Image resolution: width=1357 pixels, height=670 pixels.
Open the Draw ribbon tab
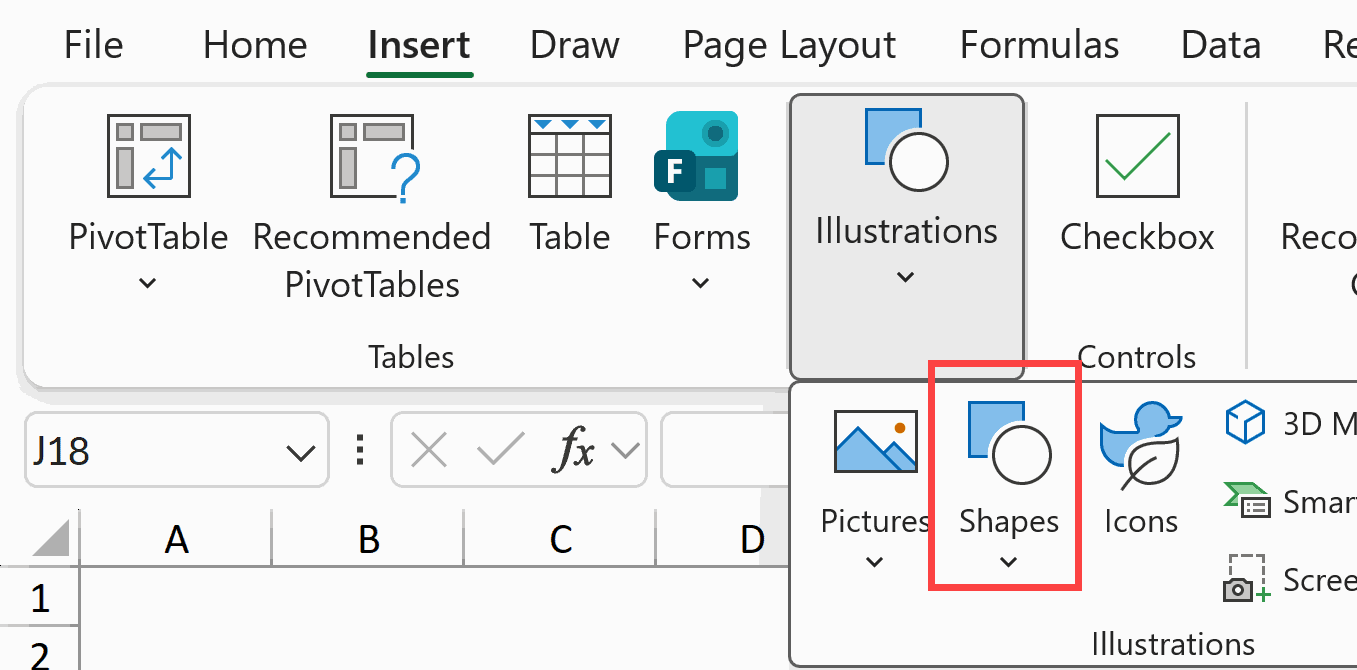pos(575,45)
